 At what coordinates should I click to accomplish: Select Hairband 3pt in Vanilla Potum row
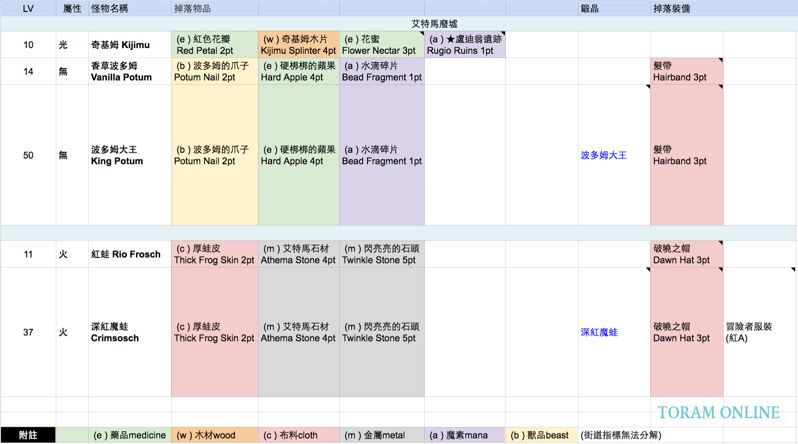(x=687, y=71)
